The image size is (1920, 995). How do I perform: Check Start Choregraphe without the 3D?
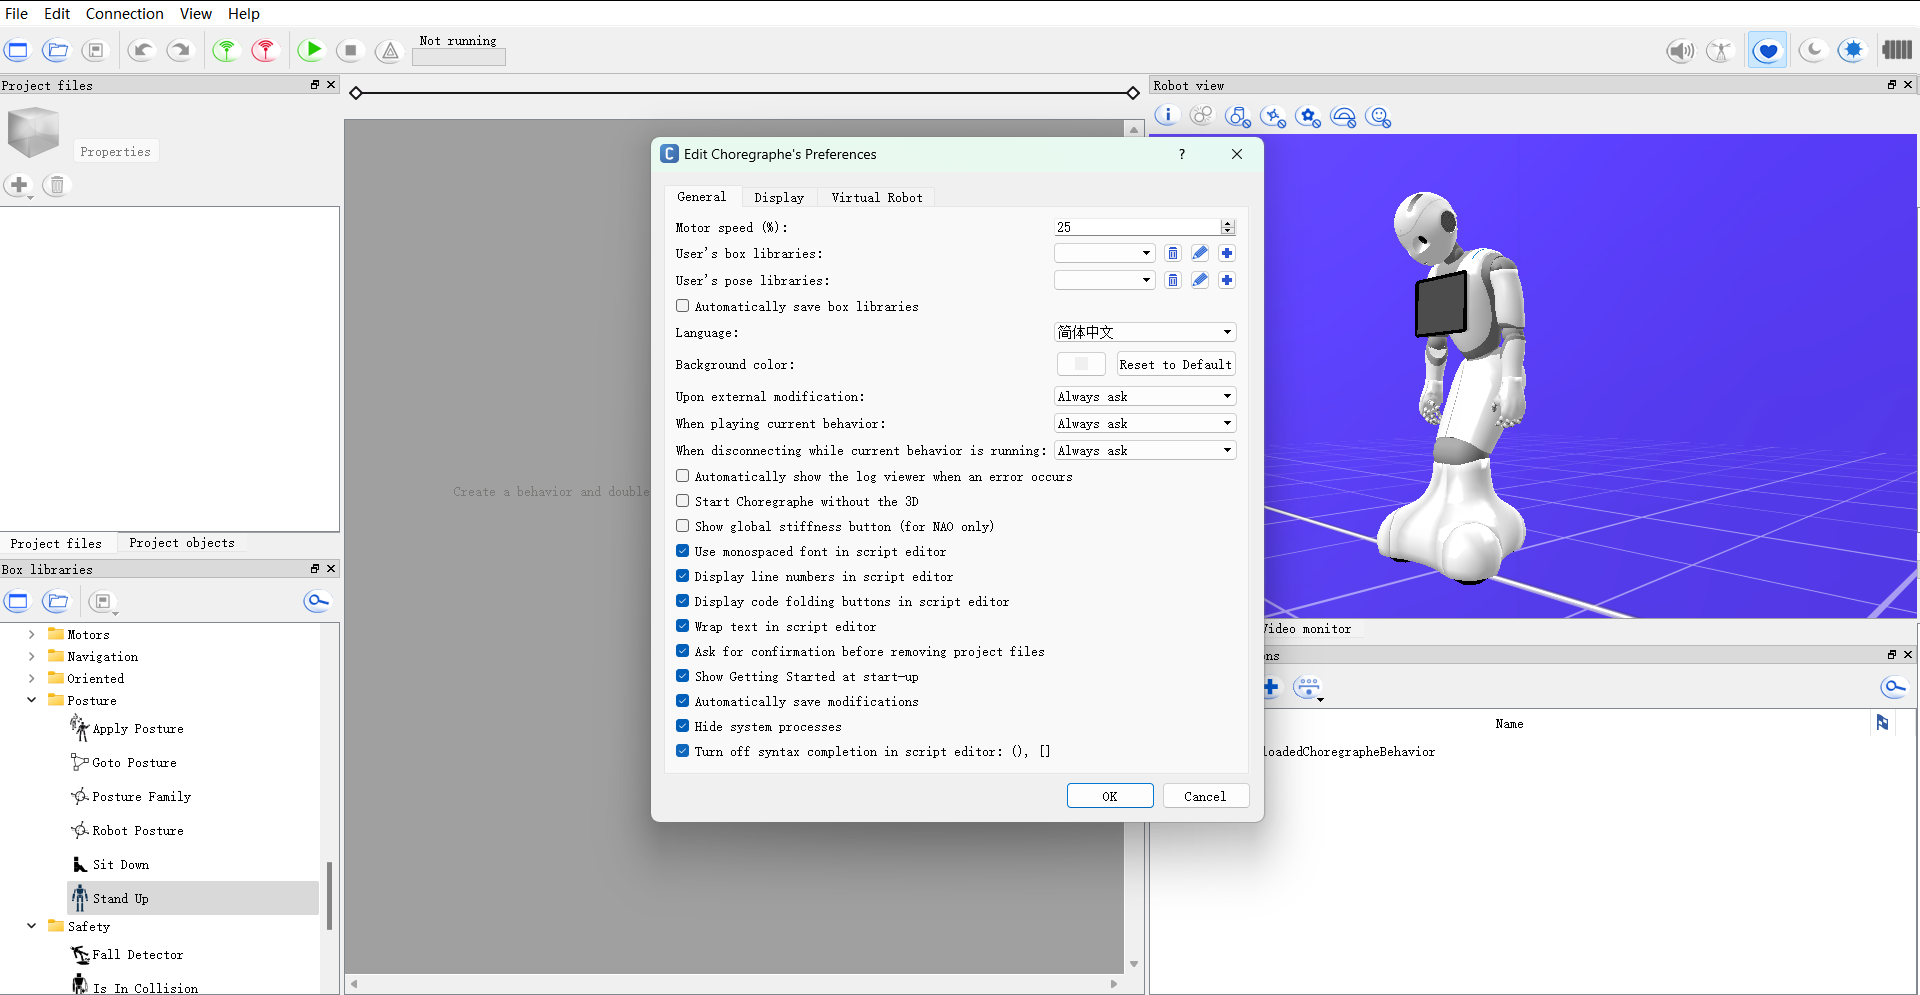point(682,501)
